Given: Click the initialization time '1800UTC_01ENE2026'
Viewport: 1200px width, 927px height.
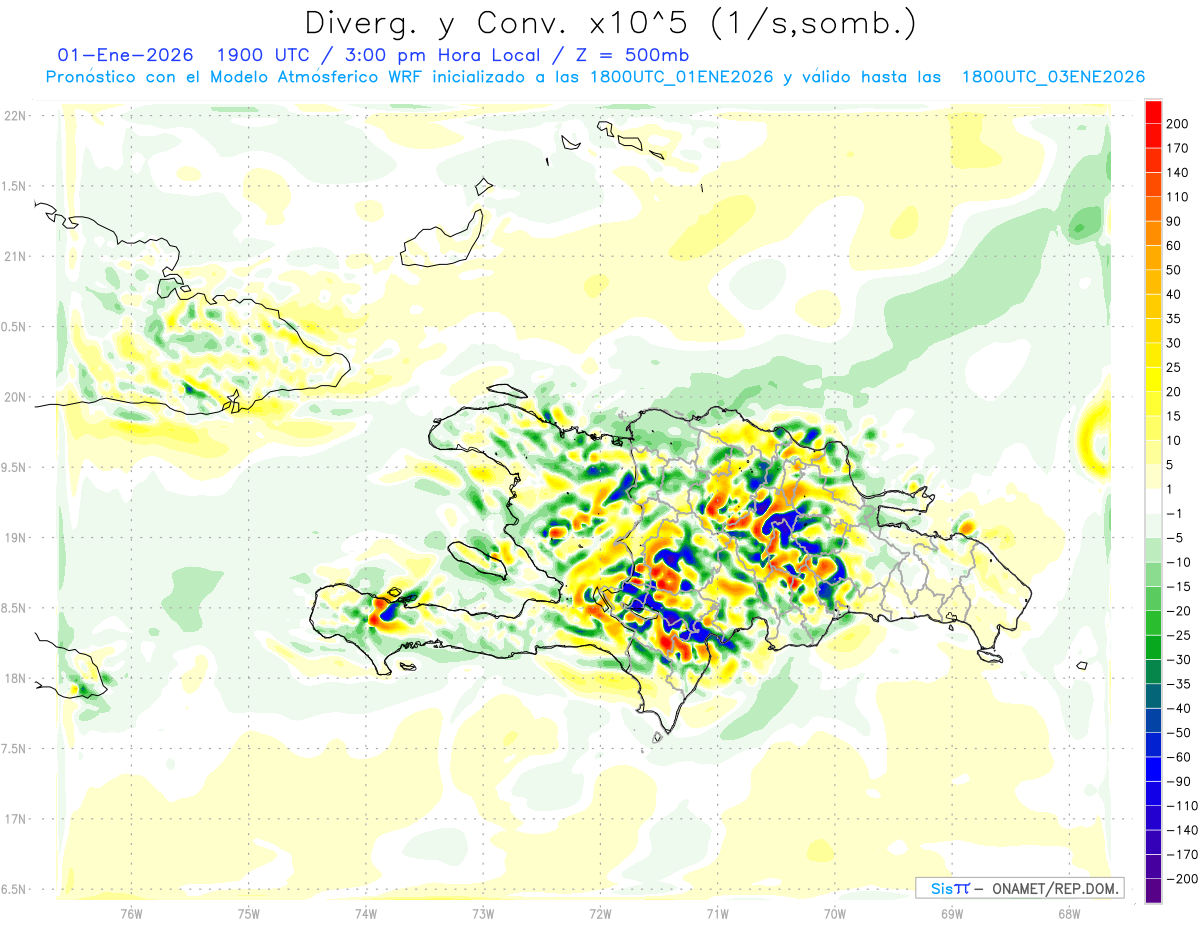Looking at the screenshot, I should [682, 77].
